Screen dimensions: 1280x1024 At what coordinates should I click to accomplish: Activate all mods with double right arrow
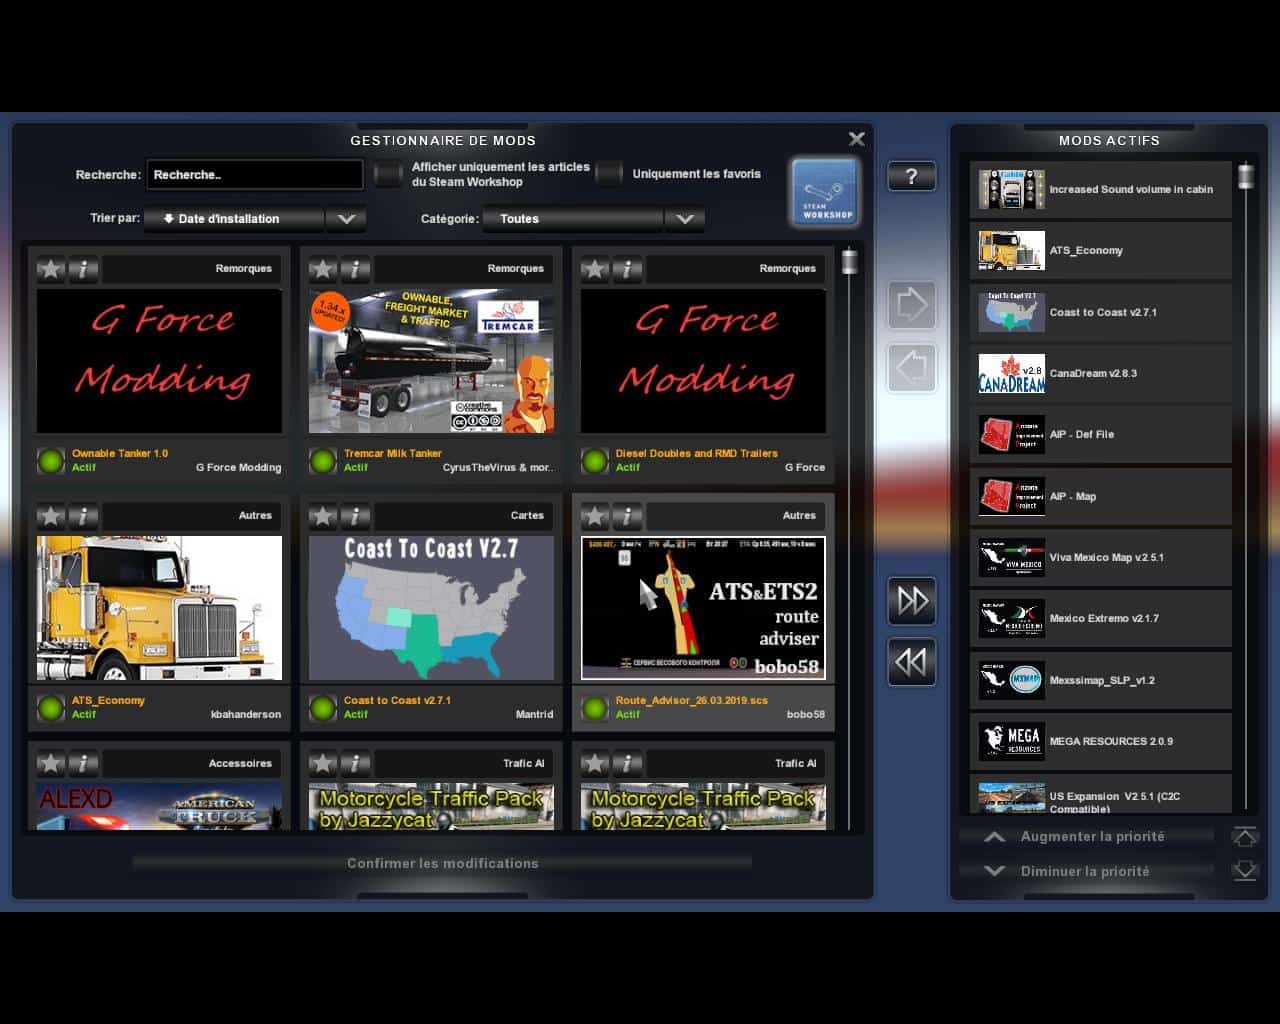tap(911, 600)
